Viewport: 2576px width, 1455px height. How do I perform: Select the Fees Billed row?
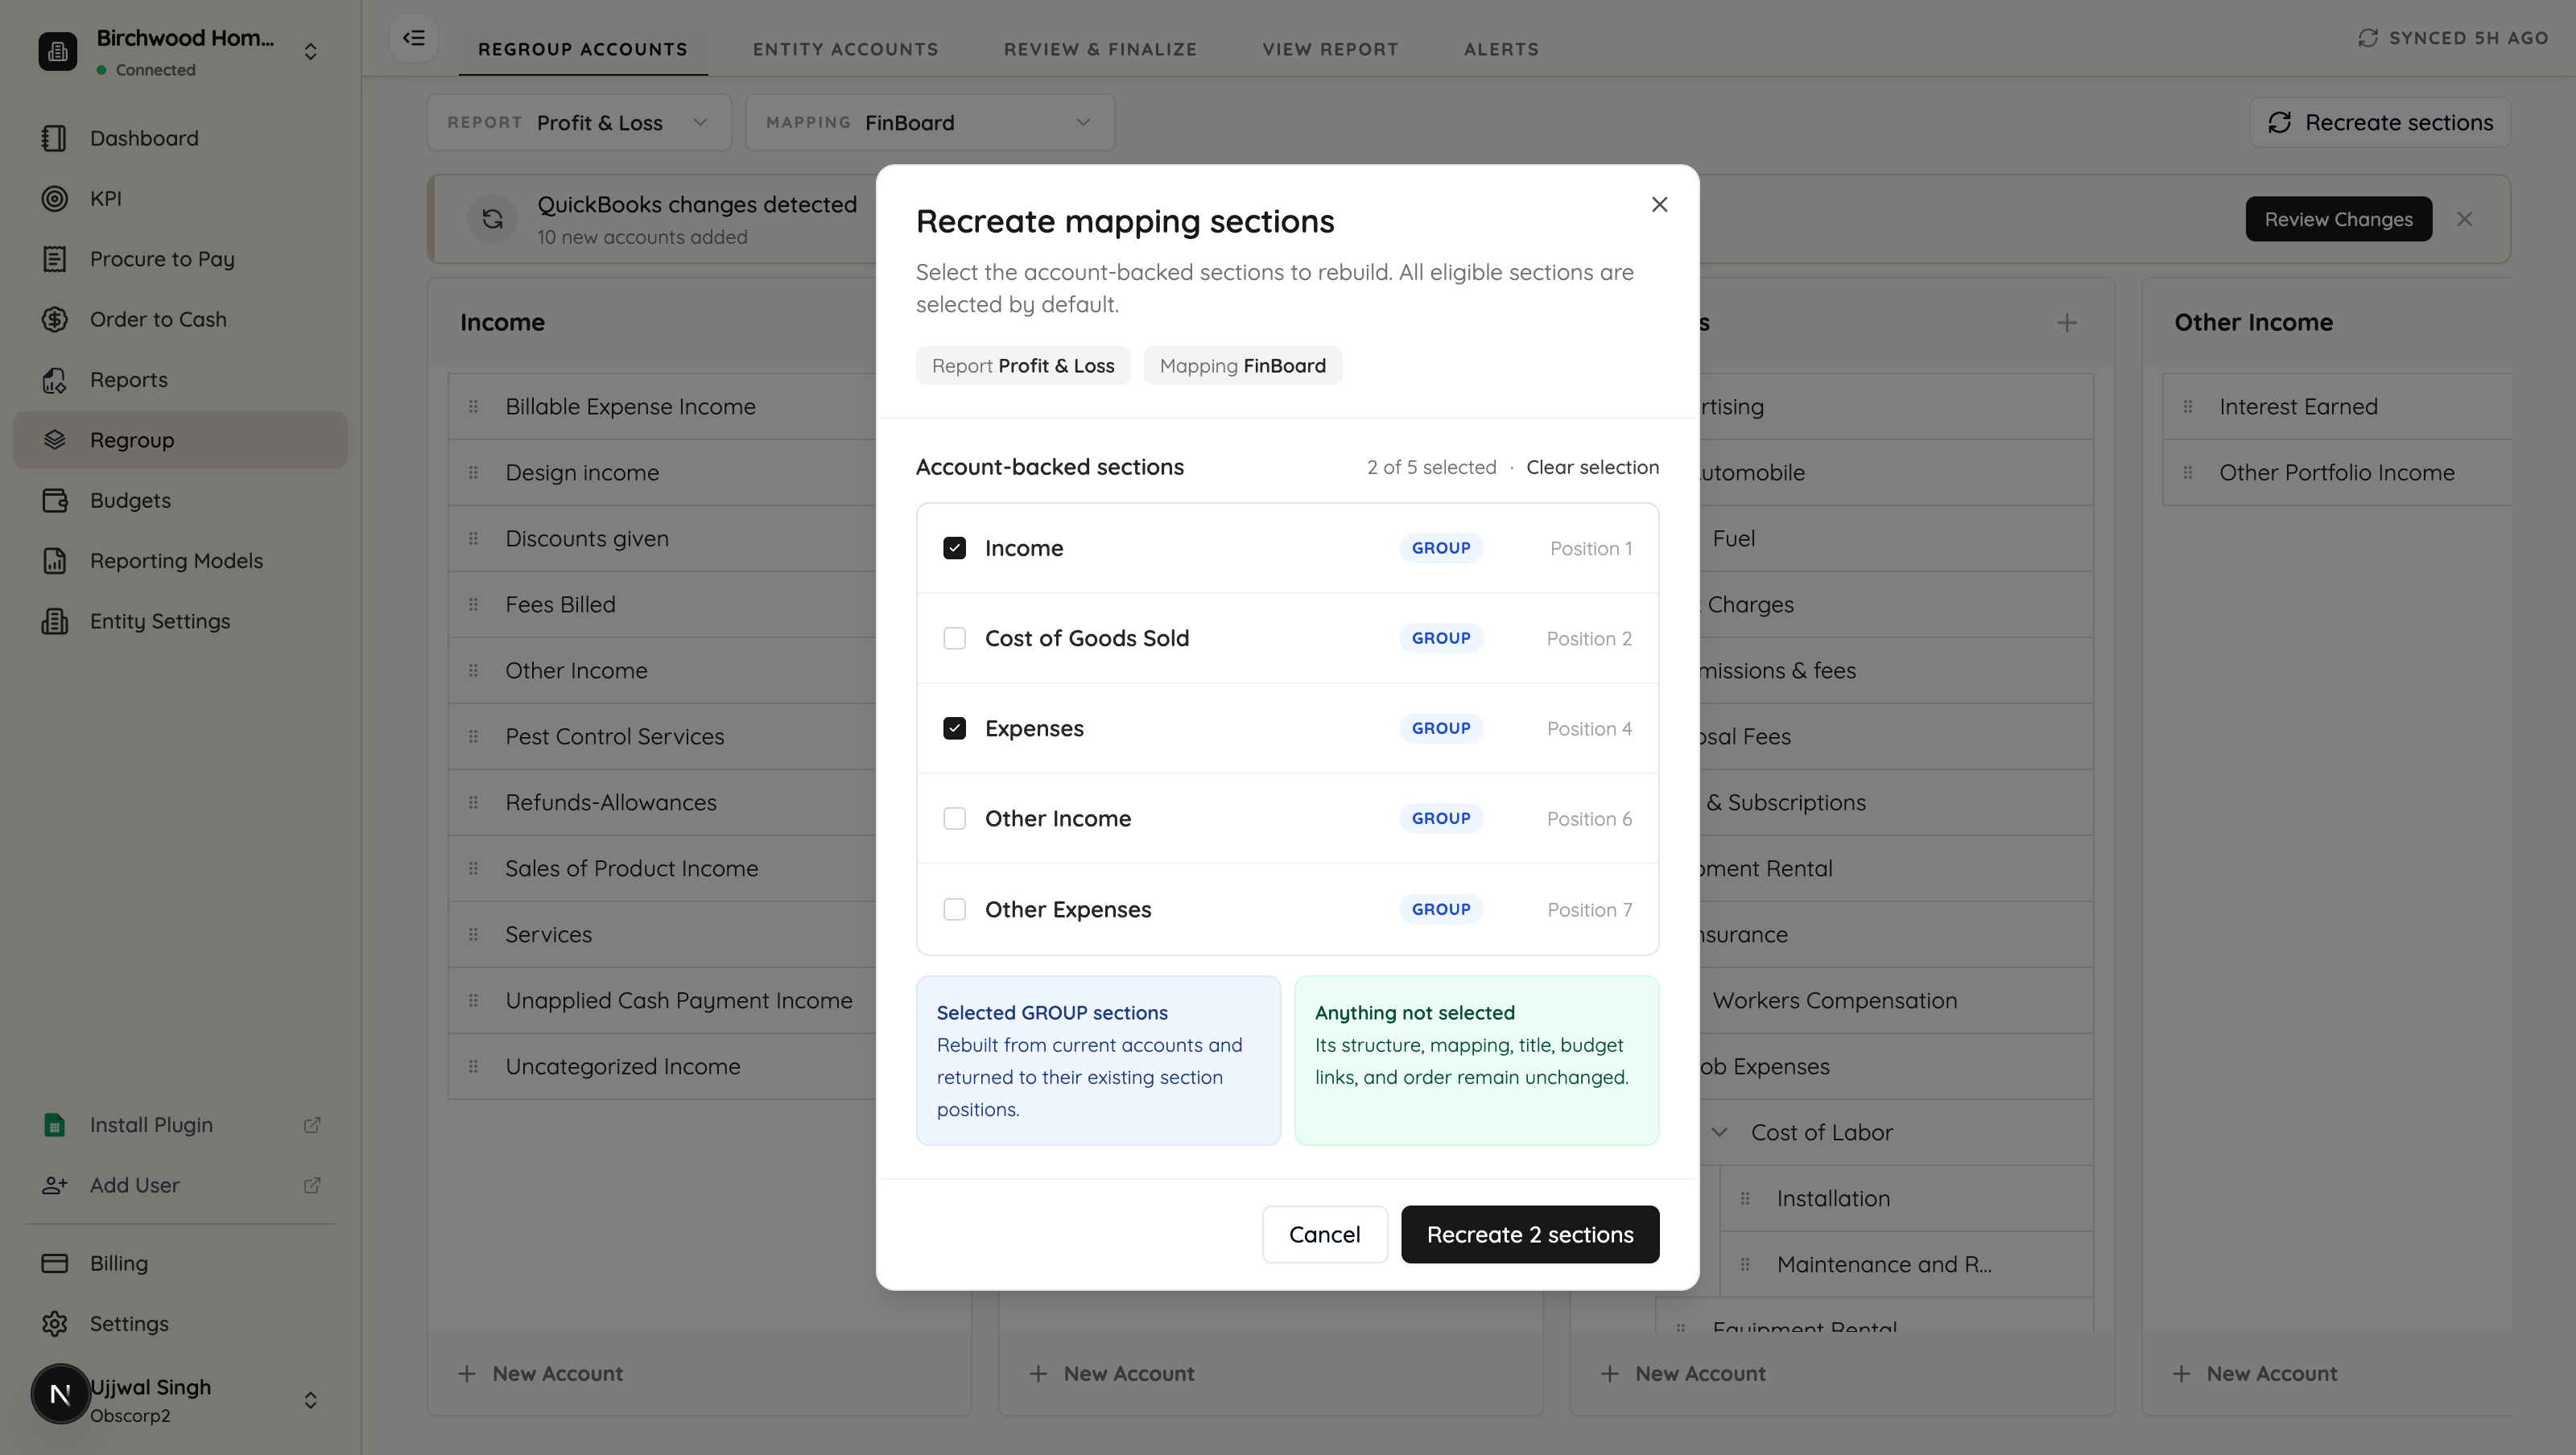pos(662,604)
